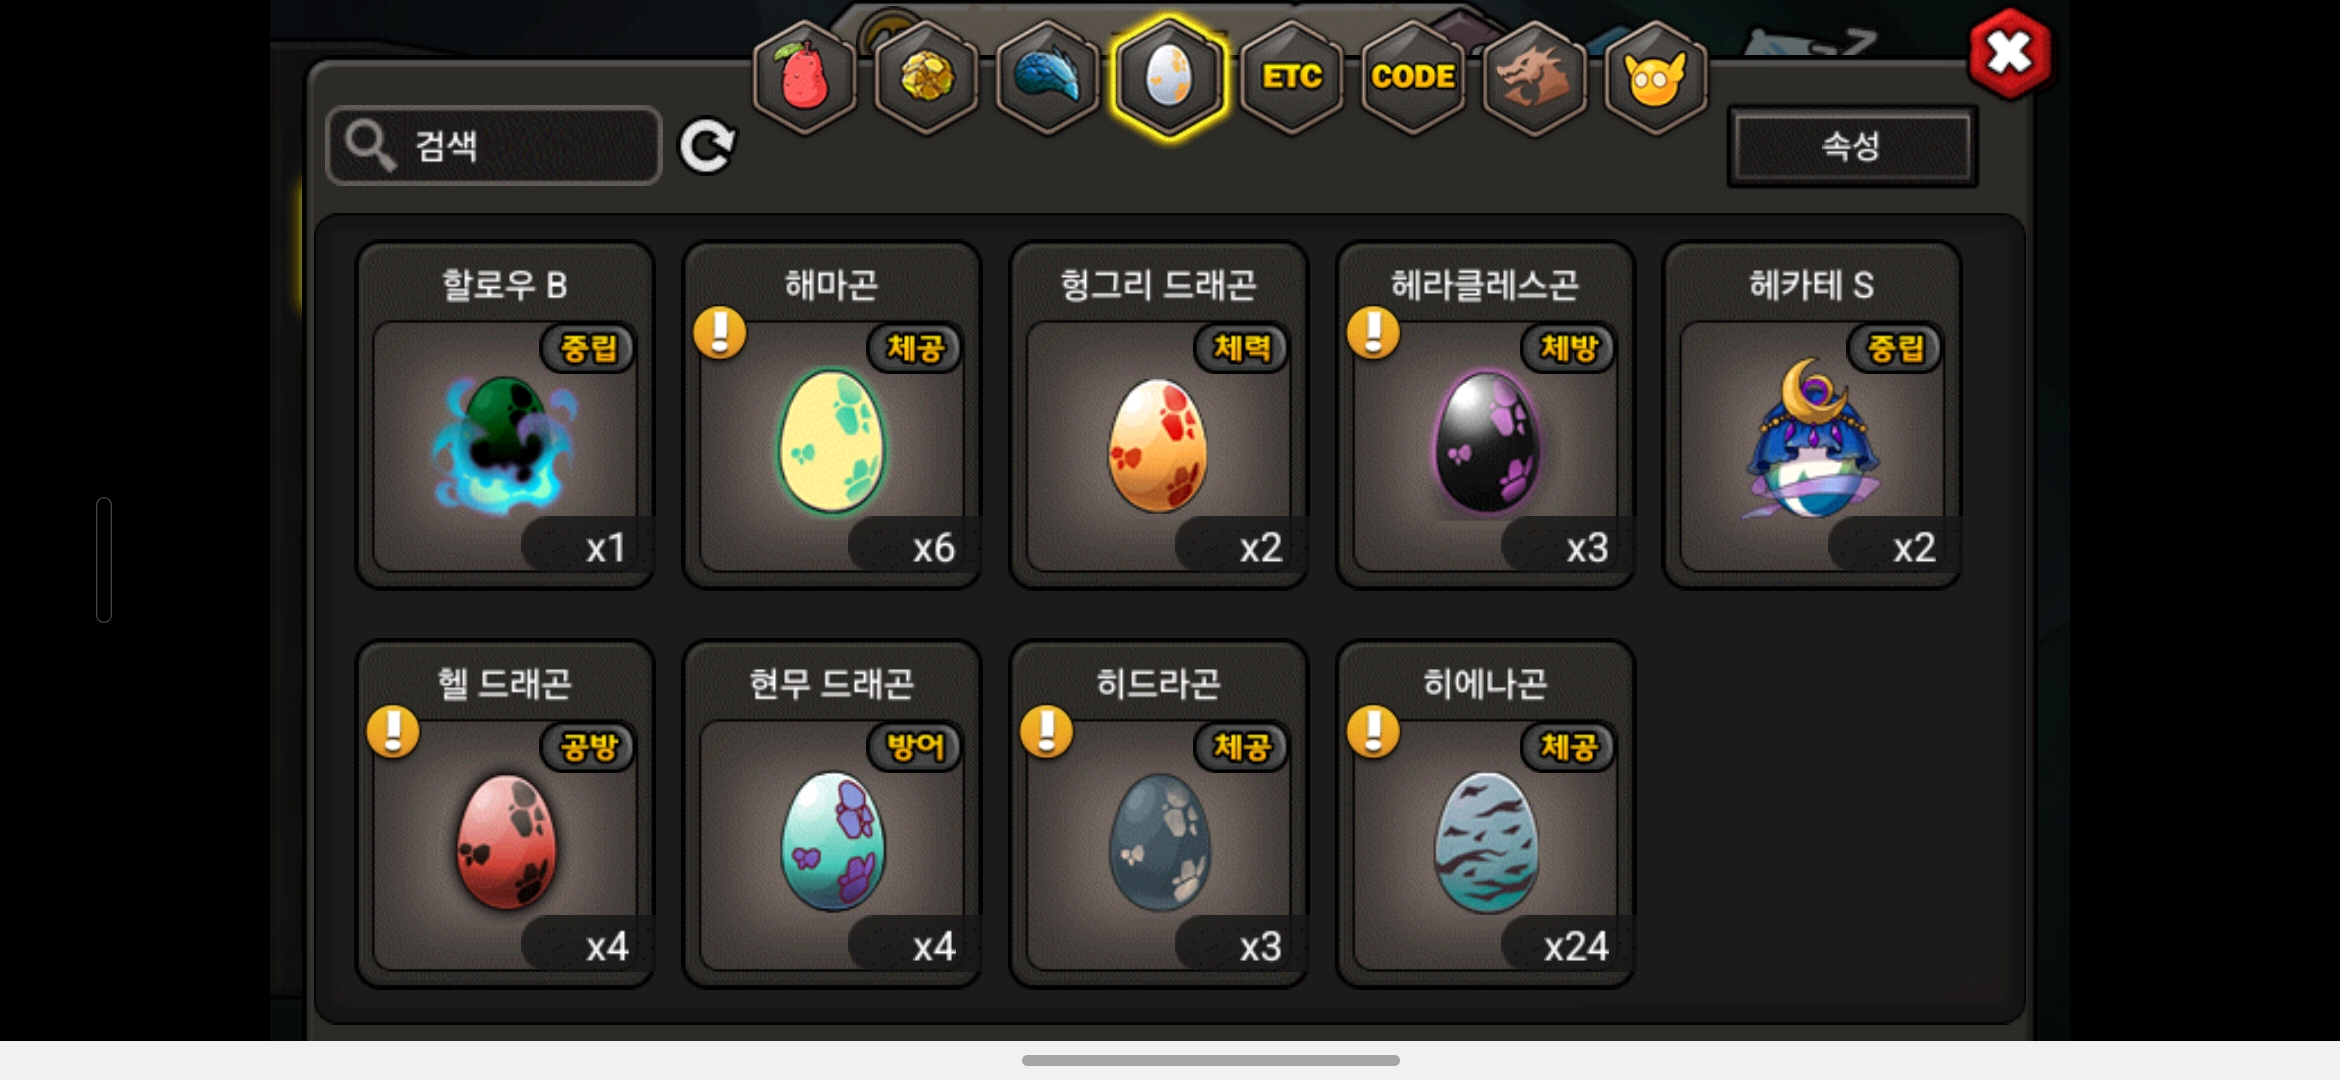Select the brown dragon head tab
2340x1080 pixels.
click(x=1534, y=77)
